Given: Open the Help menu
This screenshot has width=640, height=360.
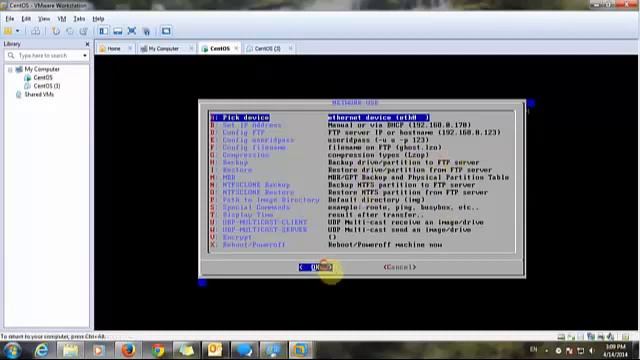Looking at the screenshot, I should pyautogui.click(x=98, y=19).
